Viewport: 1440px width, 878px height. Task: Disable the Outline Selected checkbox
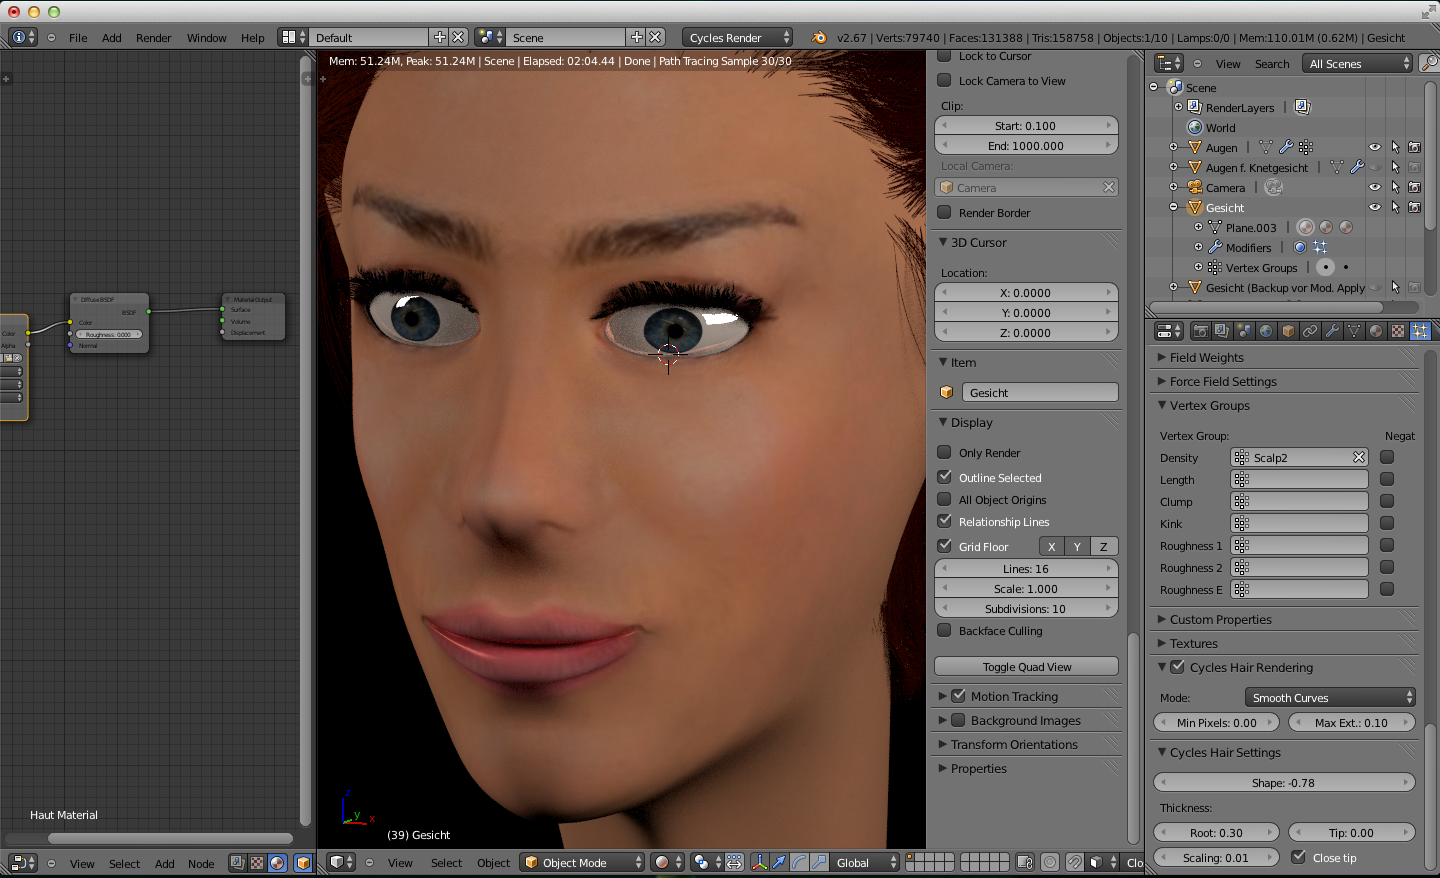pos(944,478)
